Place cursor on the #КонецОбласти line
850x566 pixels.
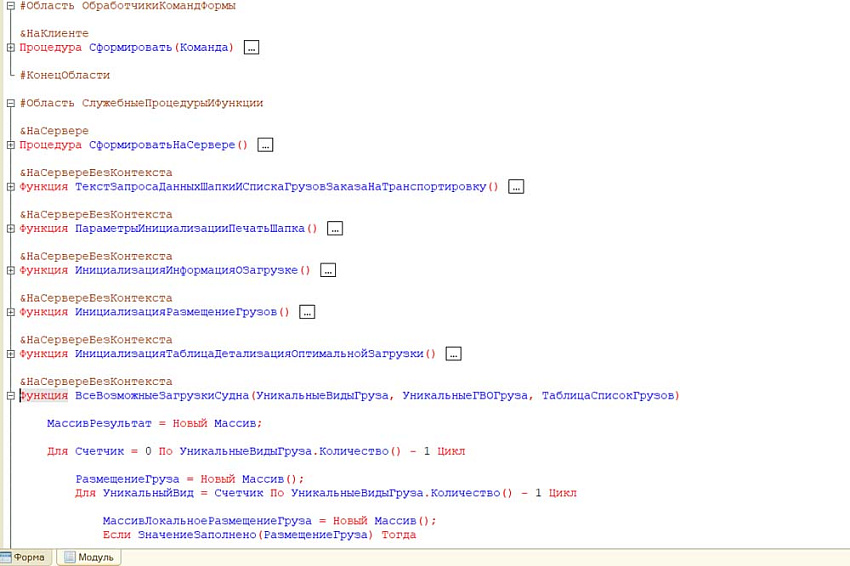tap(64, 75)
